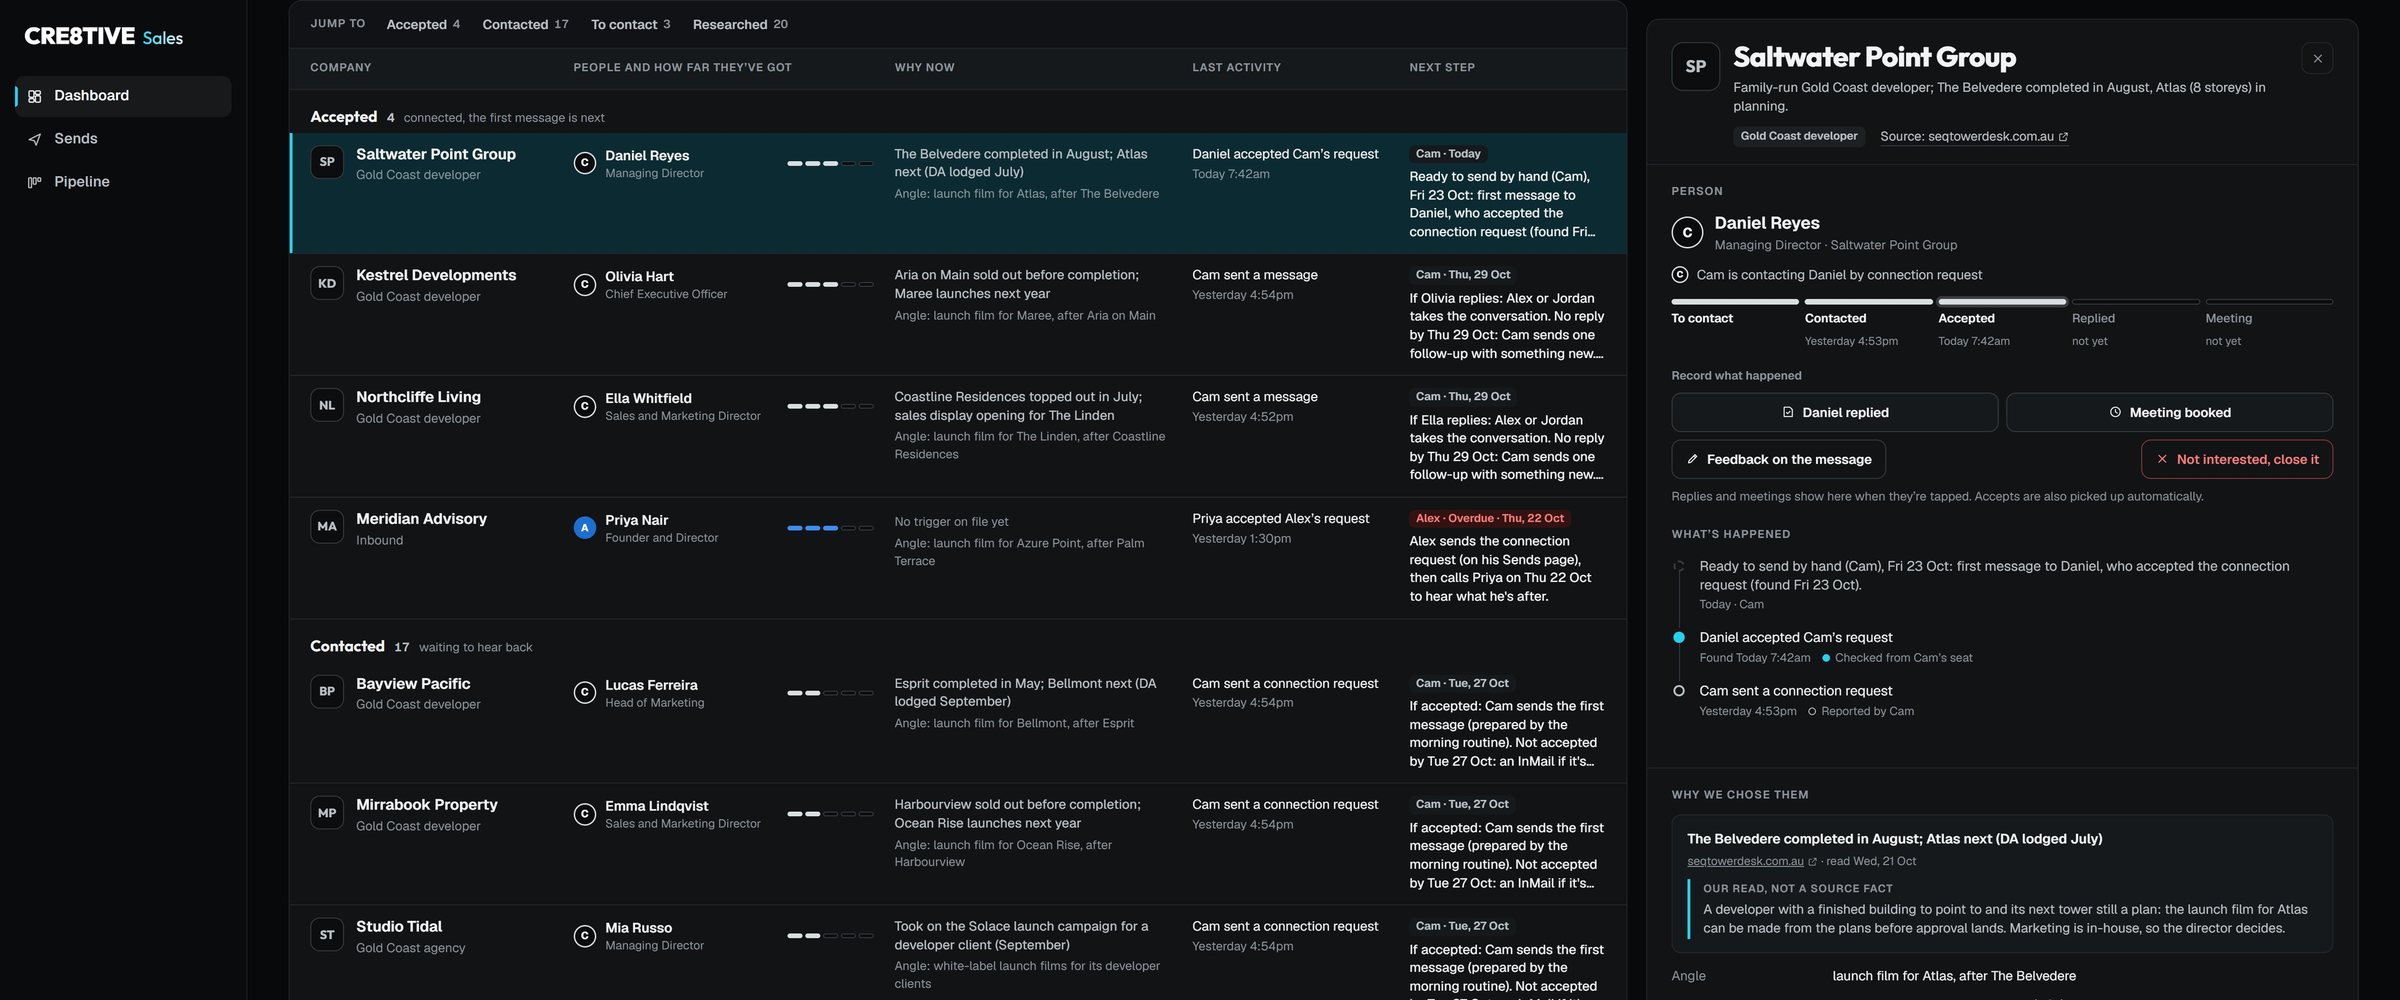Click the Ella Whitfield person name

(648, 399)
